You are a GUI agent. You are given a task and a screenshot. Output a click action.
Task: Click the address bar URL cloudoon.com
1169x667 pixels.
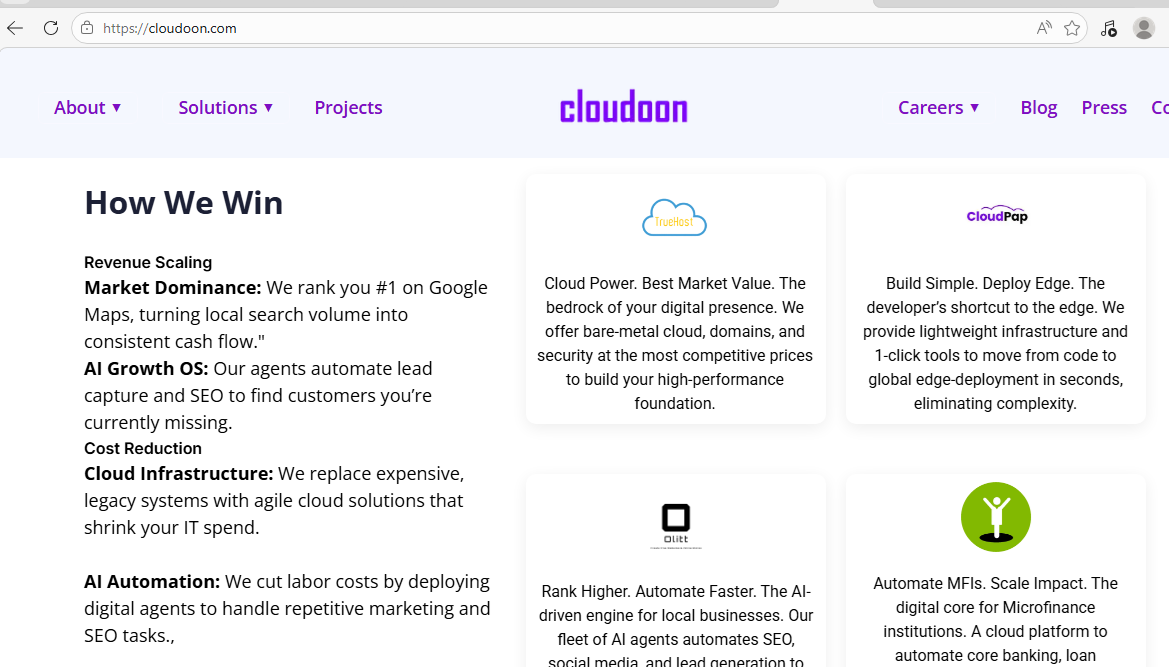click(x=170, y=28)
